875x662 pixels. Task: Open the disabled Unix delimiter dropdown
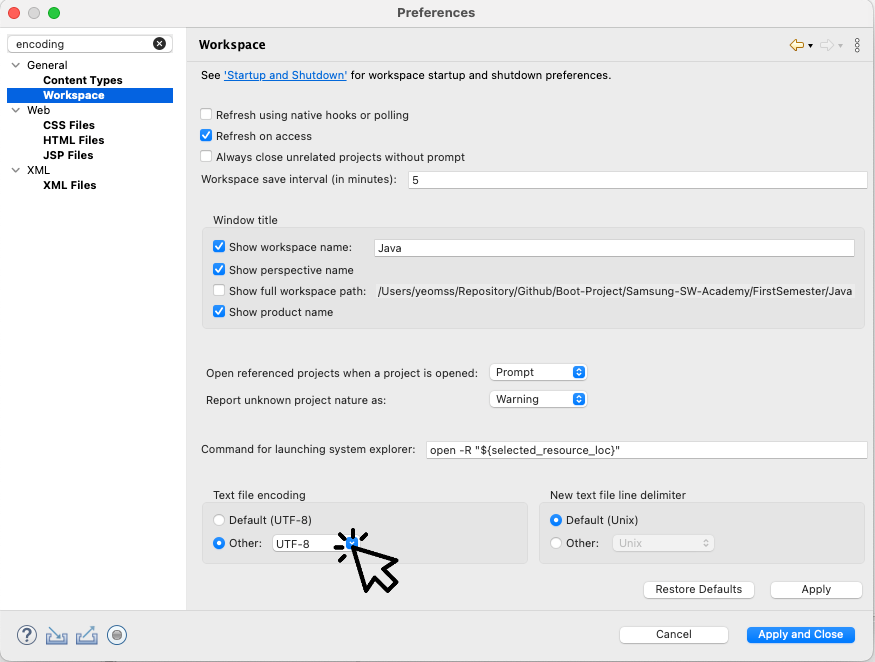(663, 543)
